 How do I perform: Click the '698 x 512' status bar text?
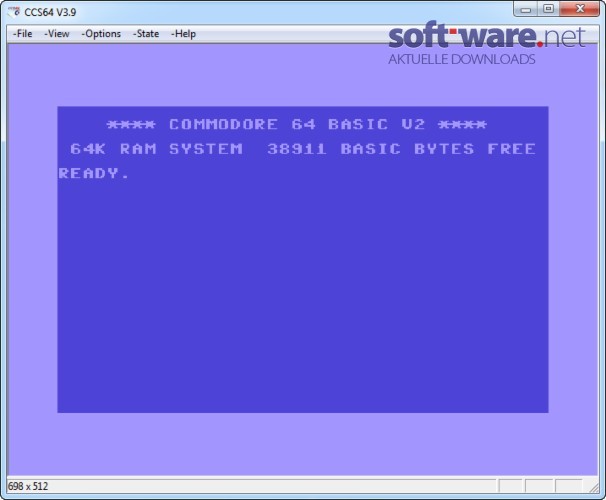tap(28, 486)
